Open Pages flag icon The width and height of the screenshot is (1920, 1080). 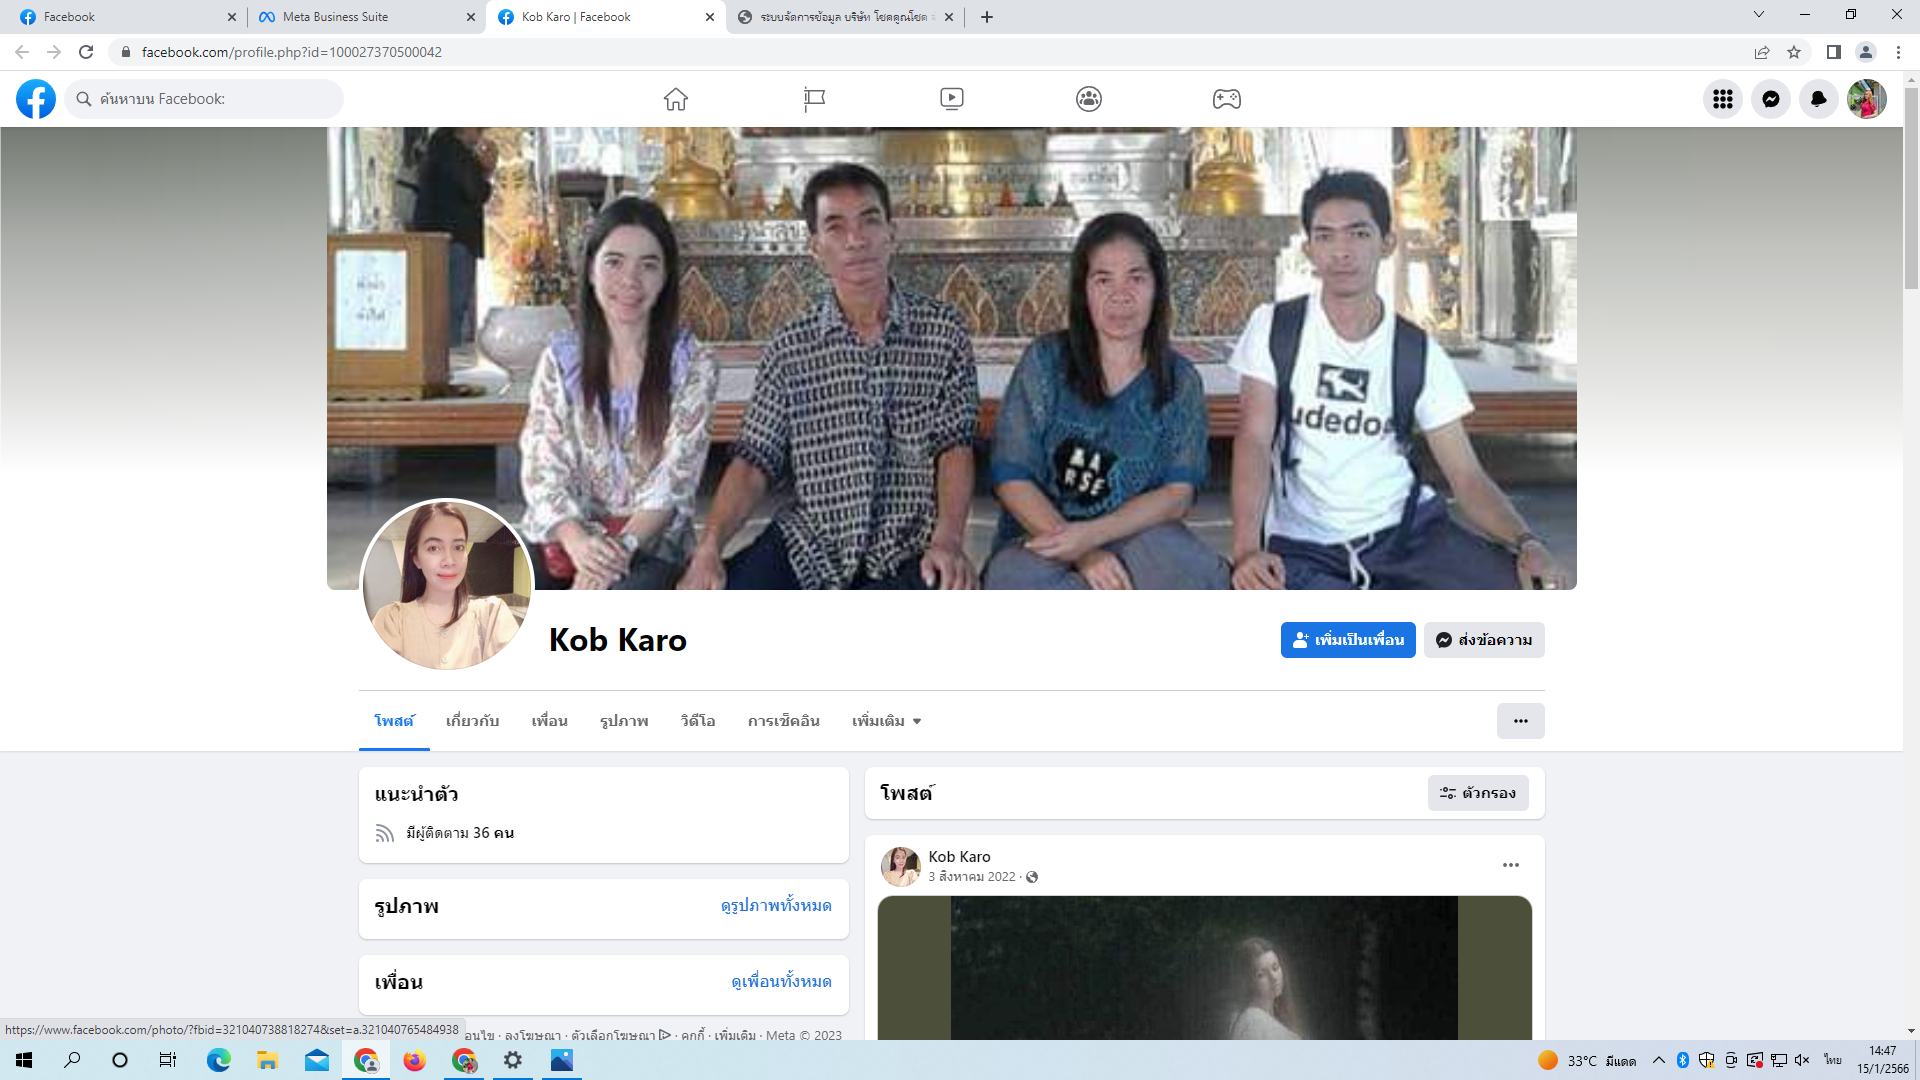[x=814, y=99]
